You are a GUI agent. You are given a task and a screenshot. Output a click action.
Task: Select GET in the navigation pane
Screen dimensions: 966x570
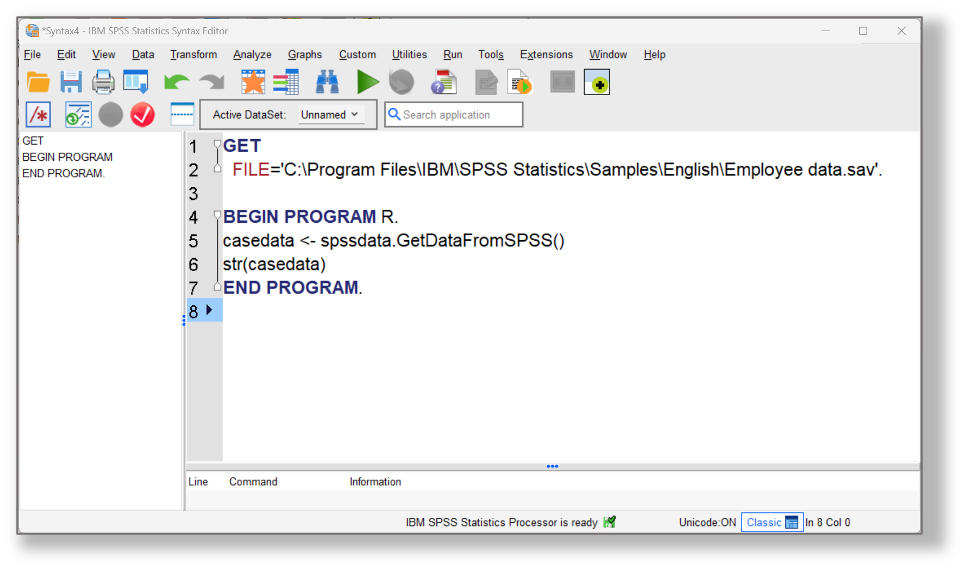(x=33, y=140)
